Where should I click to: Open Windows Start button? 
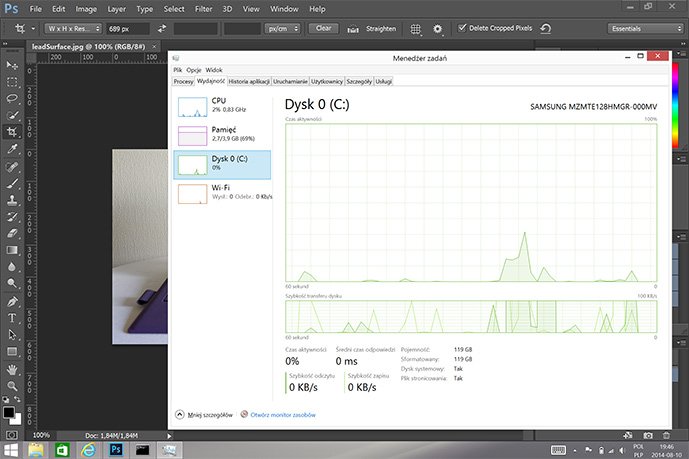tap(11, 450)
